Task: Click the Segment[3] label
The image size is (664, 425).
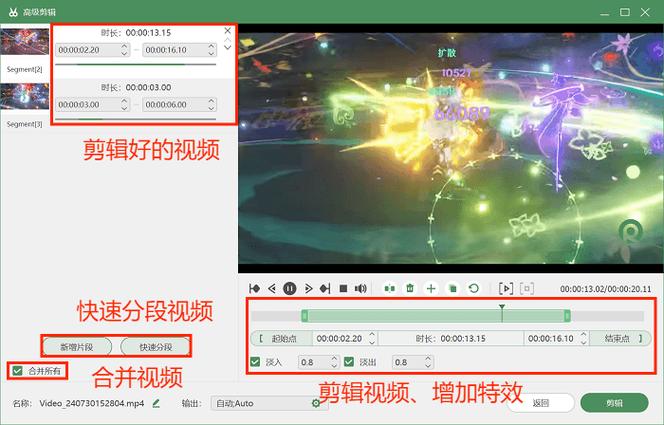Action: coord(25,124)
